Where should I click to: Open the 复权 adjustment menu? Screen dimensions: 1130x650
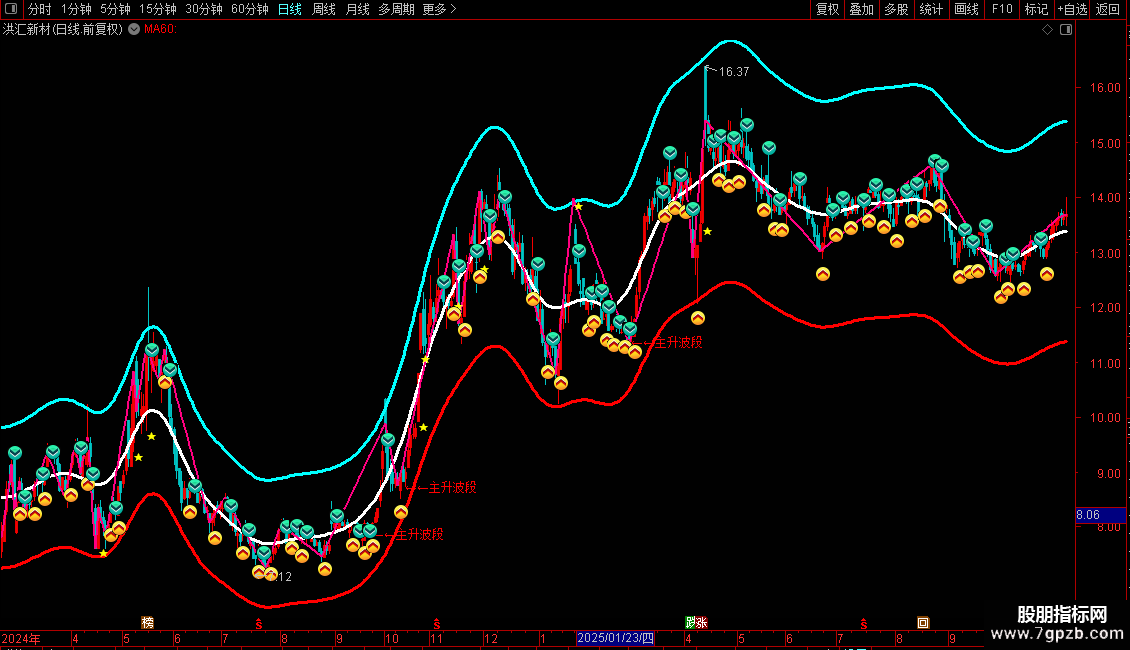point(827,9)
